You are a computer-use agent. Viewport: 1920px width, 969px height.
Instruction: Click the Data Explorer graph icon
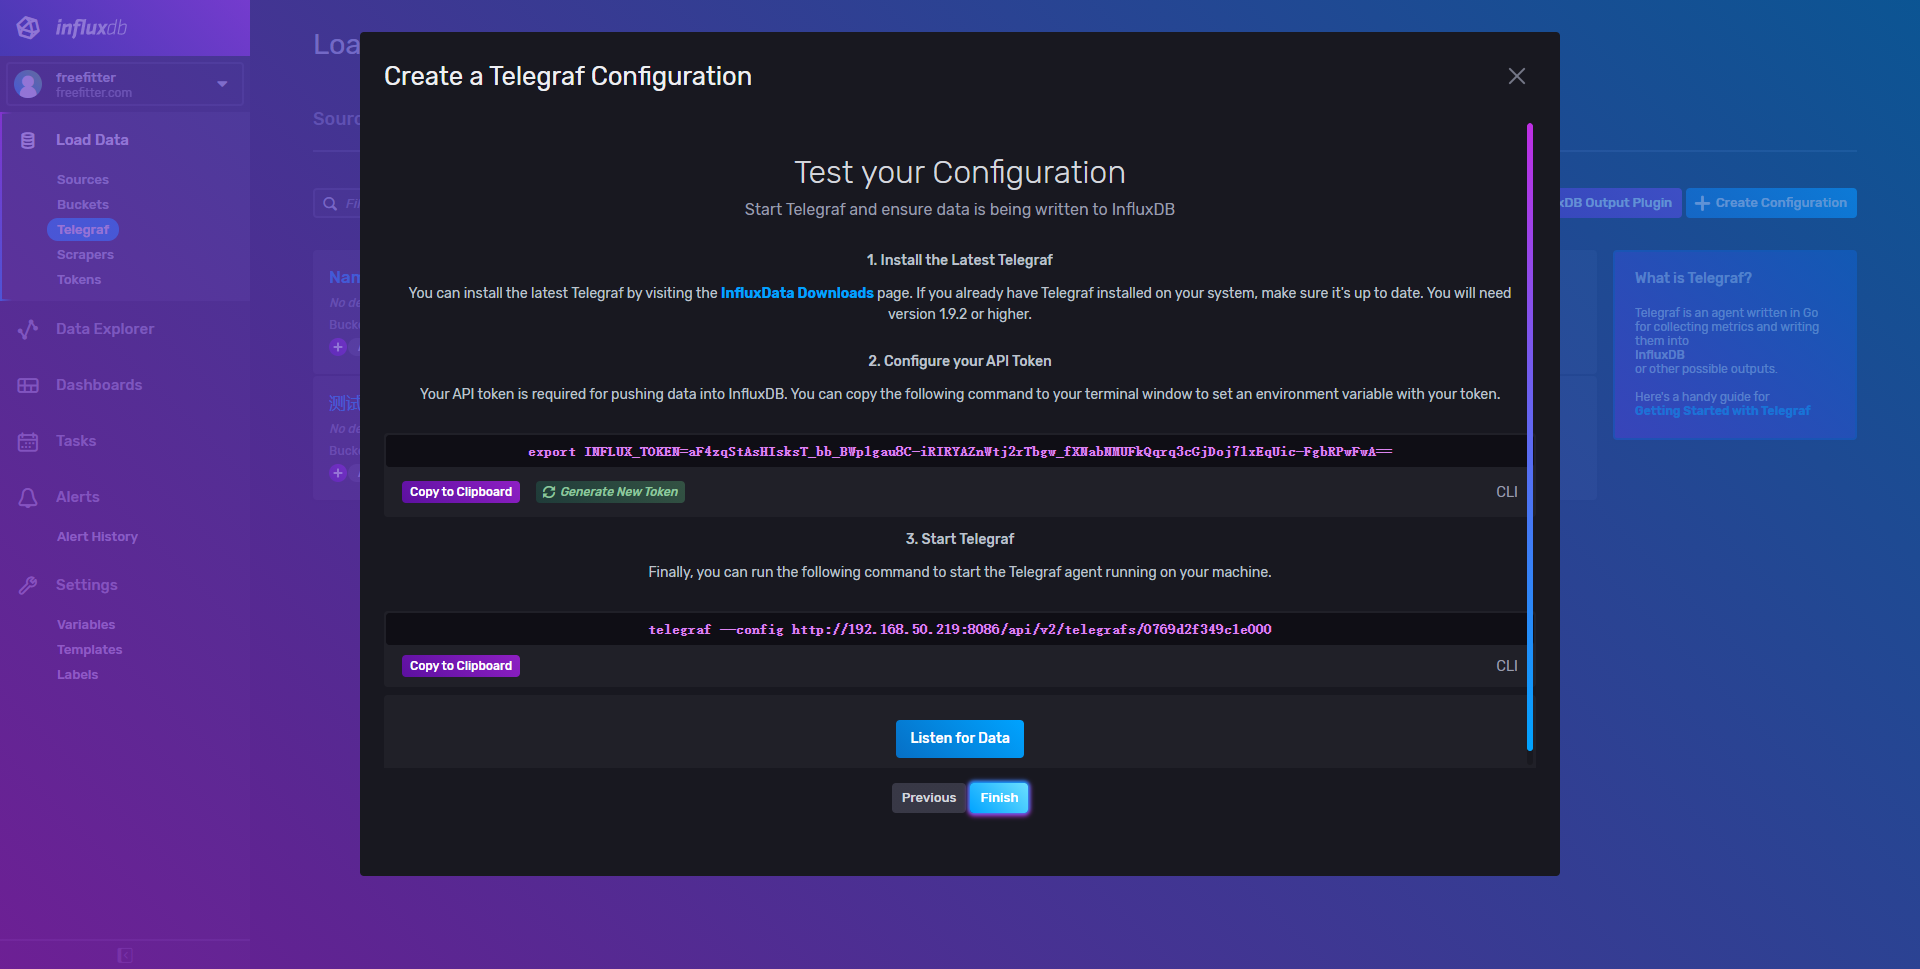(28, 329)
